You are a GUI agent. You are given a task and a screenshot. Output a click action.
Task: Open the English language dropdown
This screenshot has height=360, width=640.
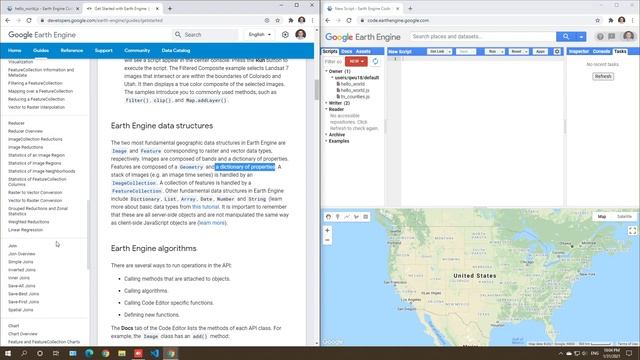point(259,35)
